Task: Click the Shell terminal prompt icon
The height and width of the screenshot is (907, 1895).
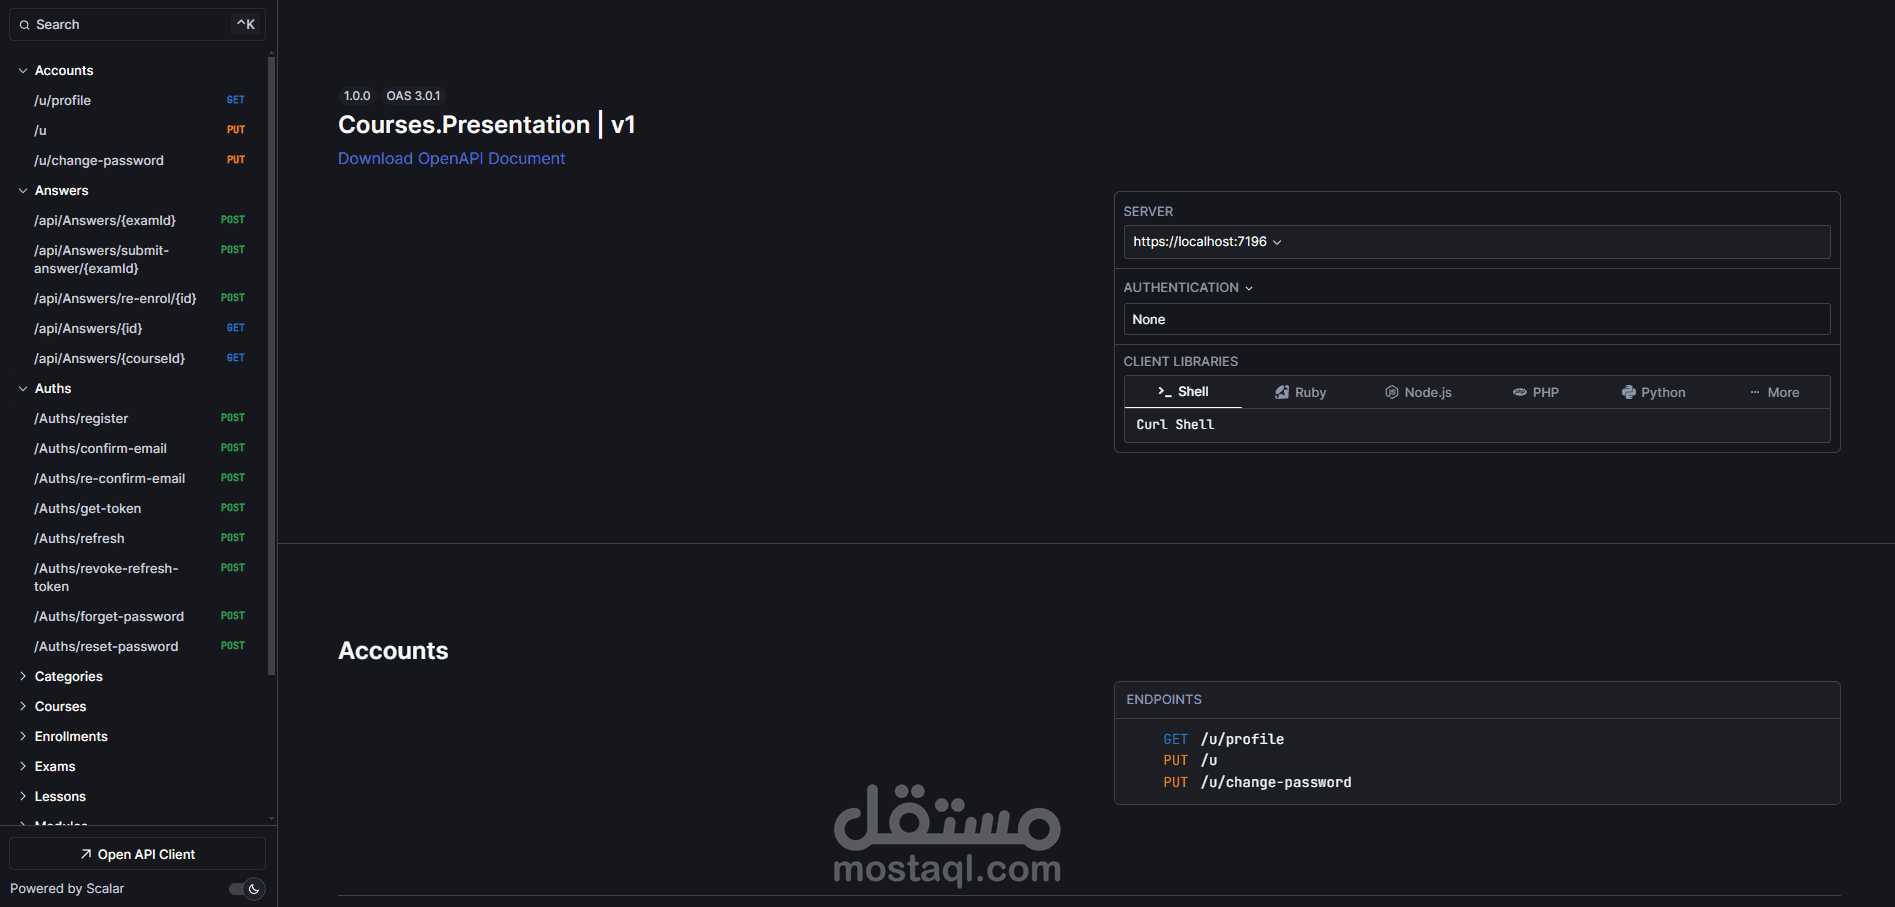Action: click(x=1163, y=392)
